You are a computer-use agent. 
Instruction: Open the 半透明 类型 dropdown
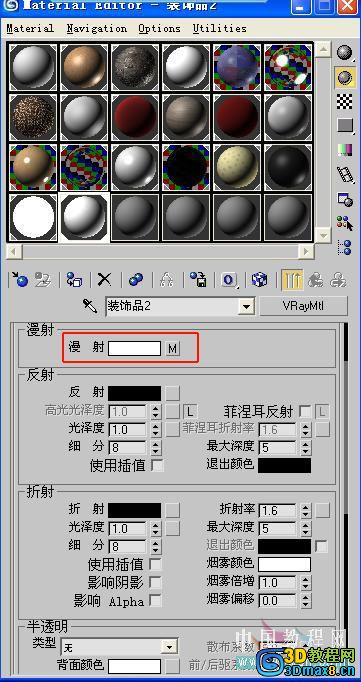coord(170,648)
